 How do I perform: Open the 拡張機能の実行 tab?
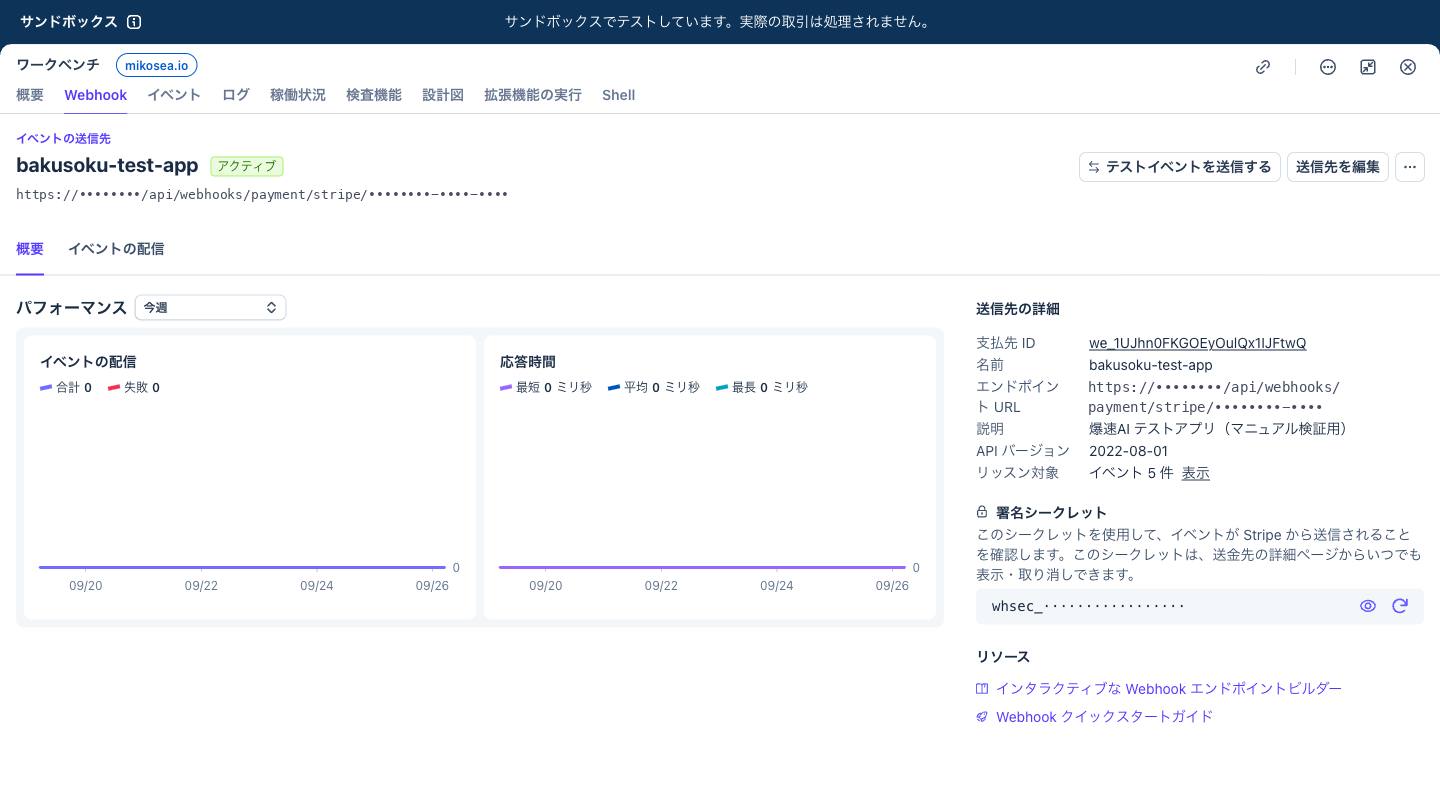[x=533, y=95]
